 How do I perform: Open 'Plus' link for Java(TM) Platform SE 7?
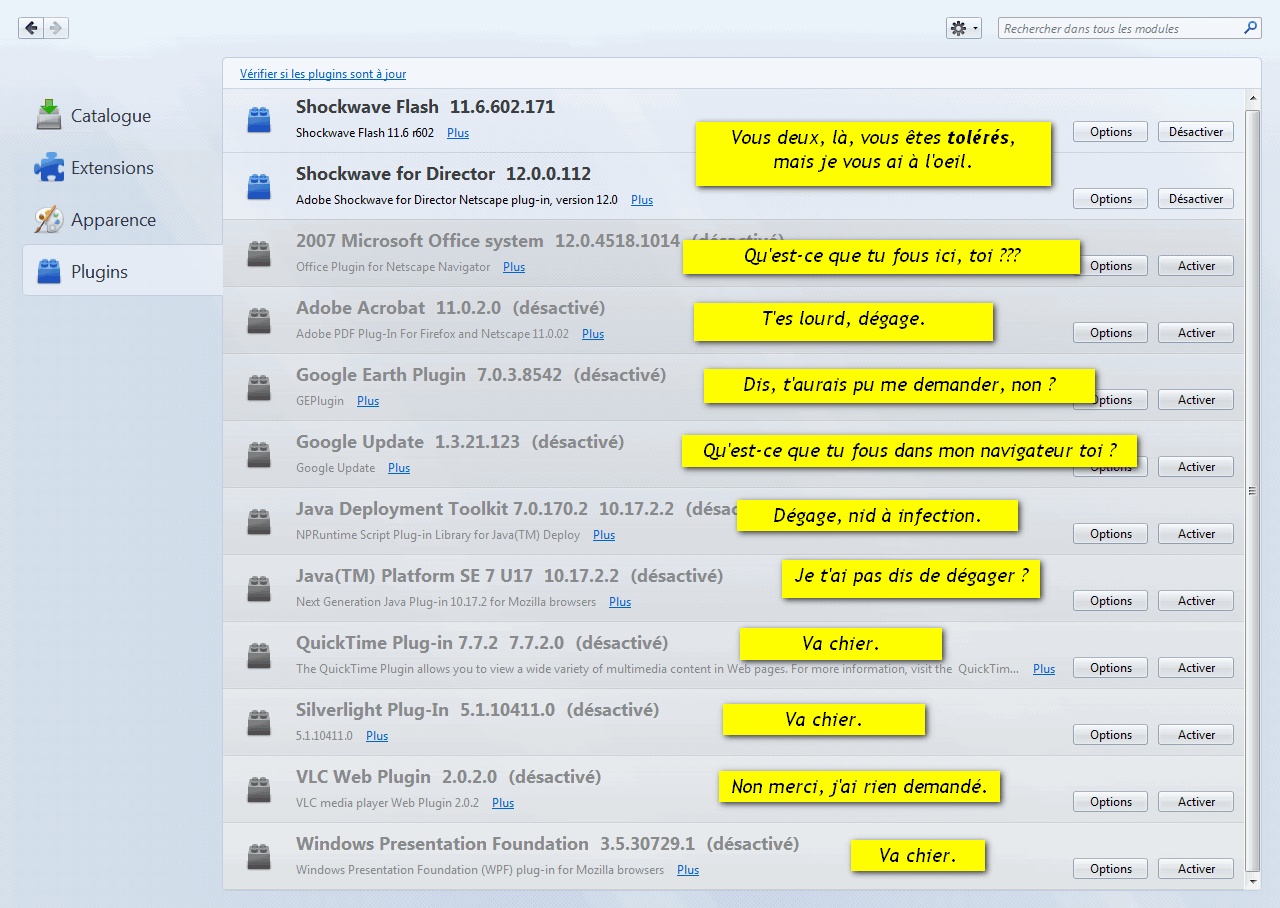pyautogui.click(x=620, y=602)
